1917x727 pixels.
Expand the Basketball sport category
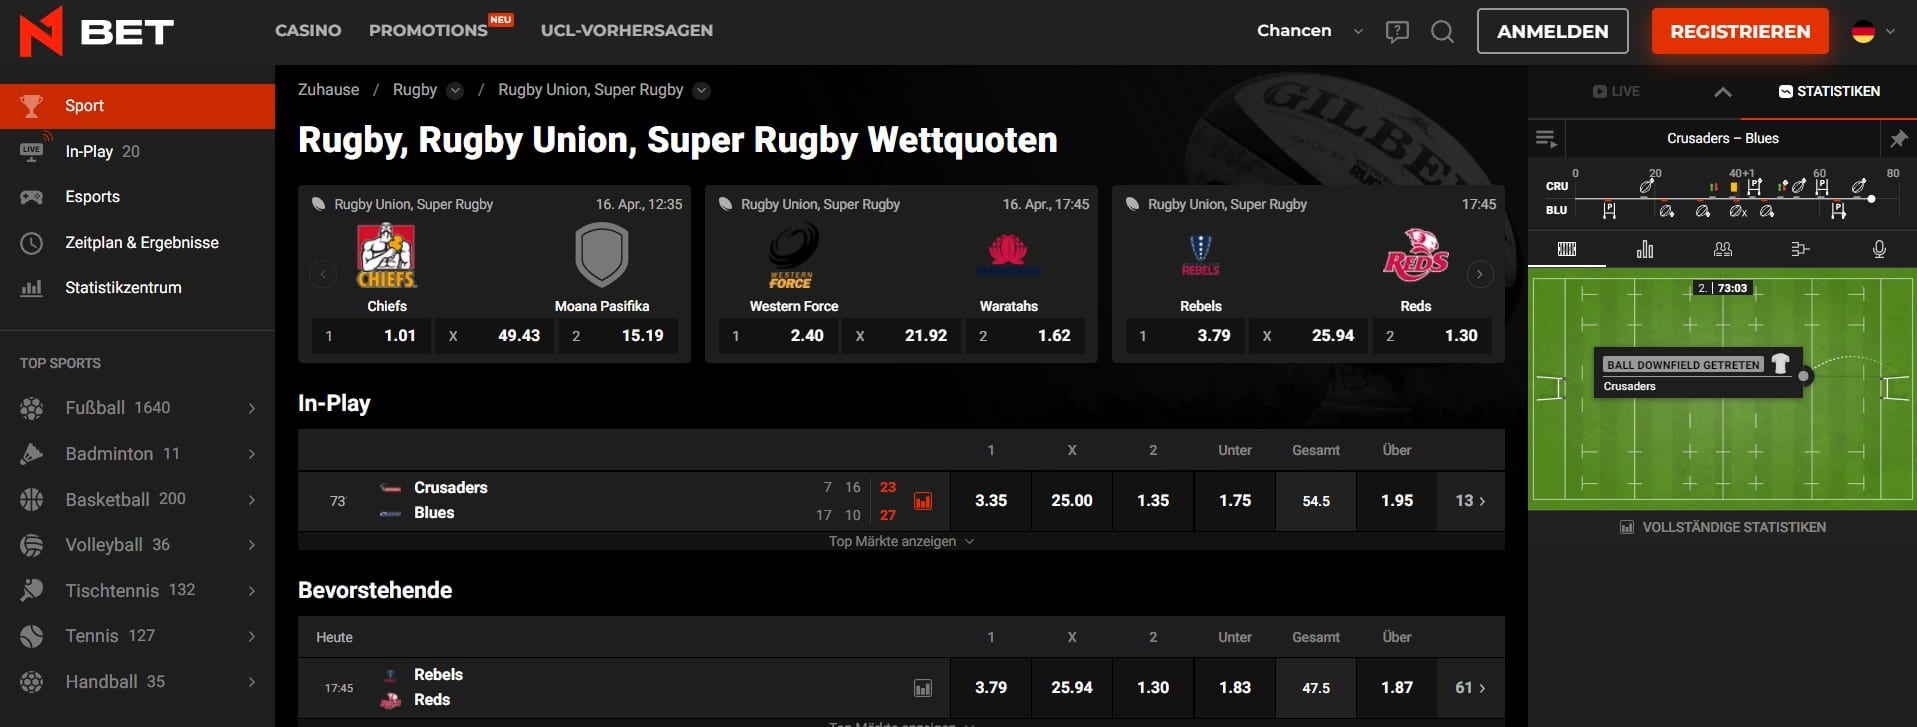click(252, 499)
